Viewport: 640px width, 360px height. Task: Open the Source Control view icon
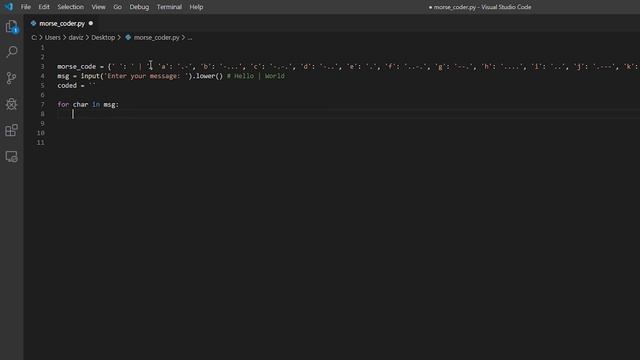click(11, 78)
